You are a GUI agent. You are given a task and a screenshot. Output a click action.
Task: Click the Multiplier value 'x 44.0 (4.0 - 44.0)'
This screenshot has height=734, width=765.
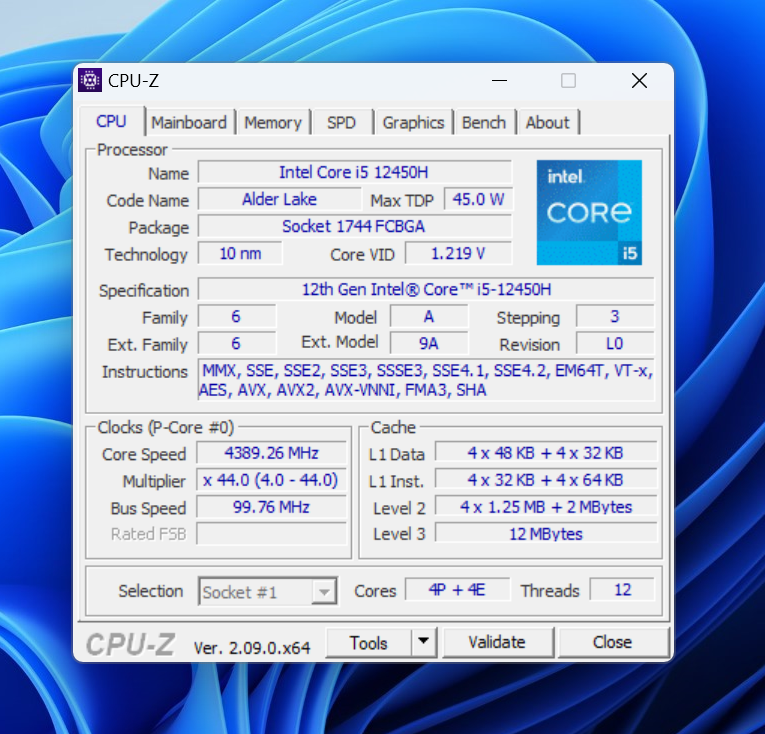coord(271,480)
